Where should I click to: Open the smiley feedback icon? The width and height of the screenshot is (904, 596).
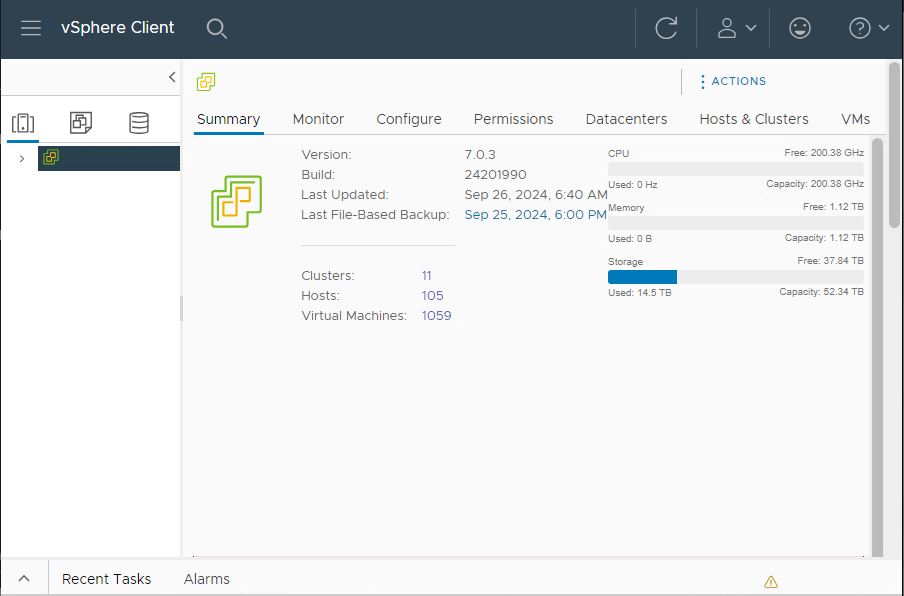pyautogui.click(x=800, y=28)
